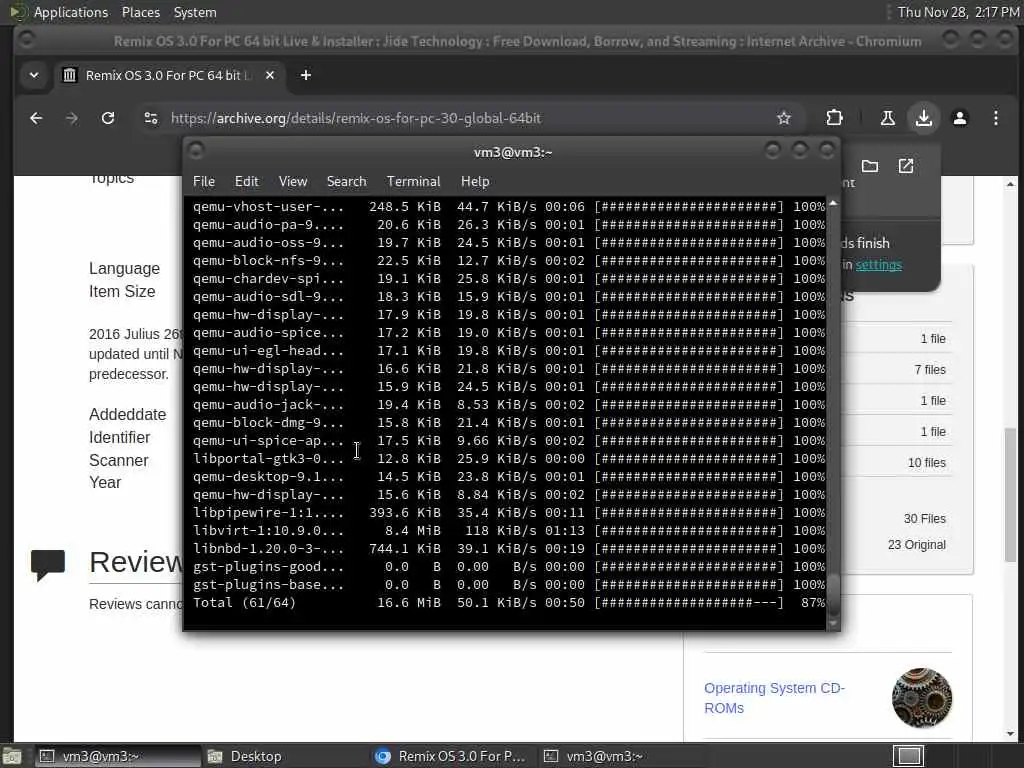Image resolution: width=1024 pixels, height=768 pixels.
Task: Click the '10 files' download entry
Action: point(927,462)
